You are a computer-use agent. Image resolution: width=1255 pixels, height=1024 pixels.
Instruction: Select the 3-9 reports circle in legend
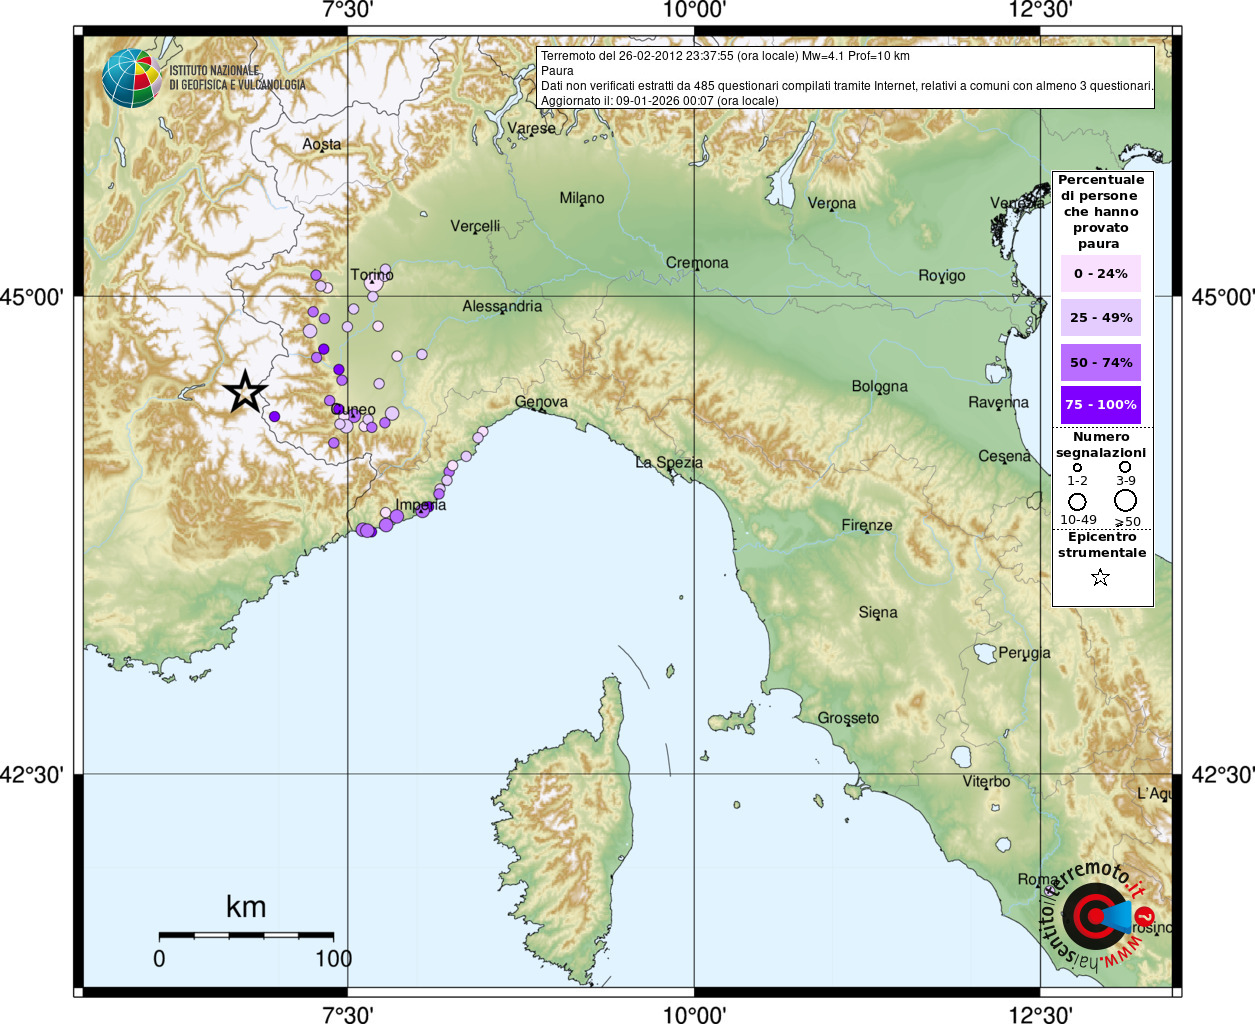point(1125,467)
